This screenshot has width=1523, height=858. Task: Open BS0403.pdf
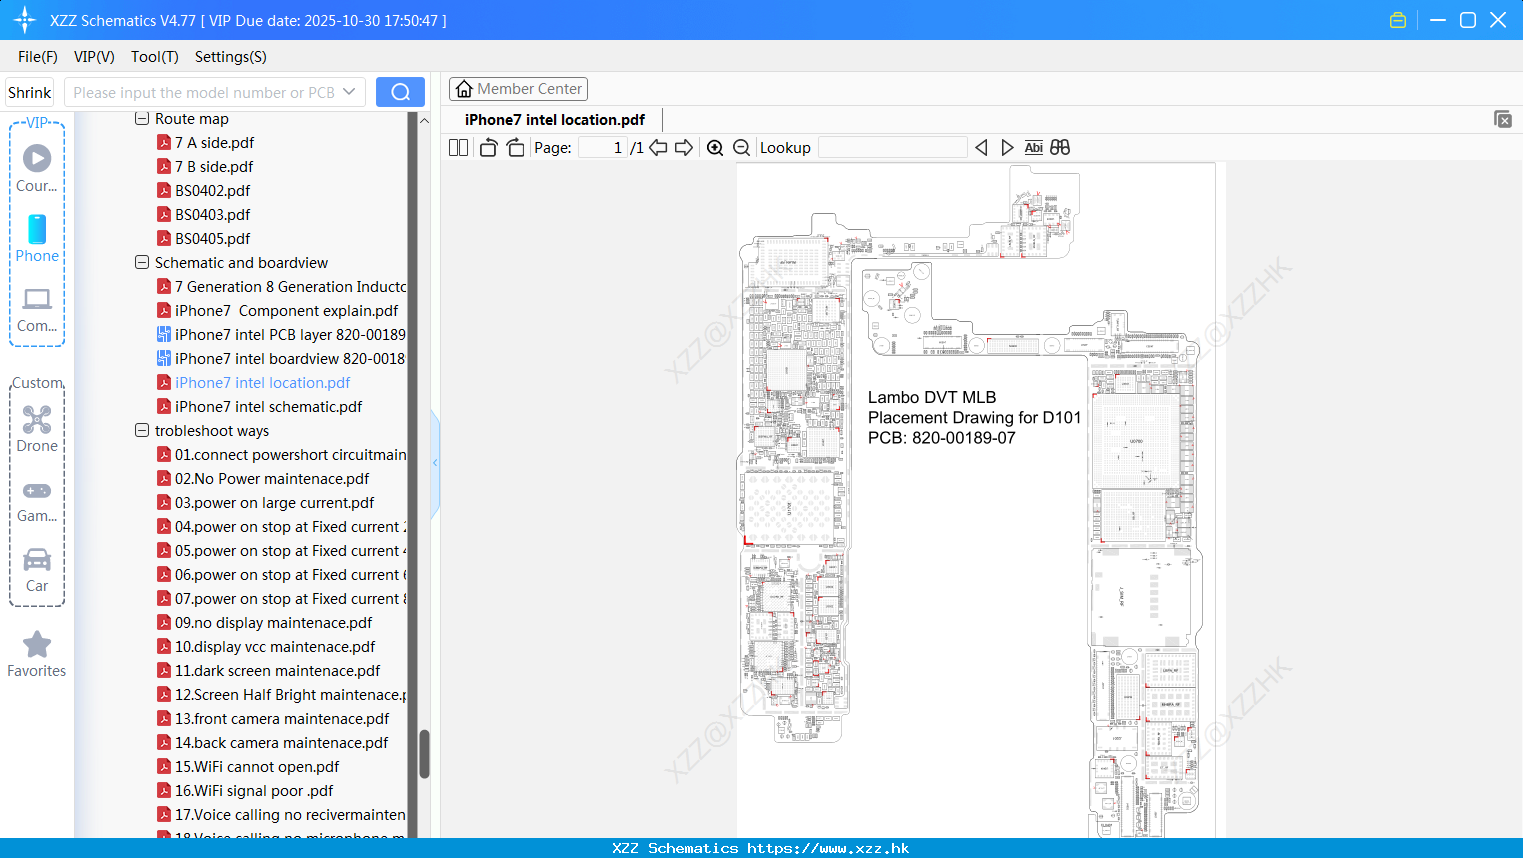(203, 215)
